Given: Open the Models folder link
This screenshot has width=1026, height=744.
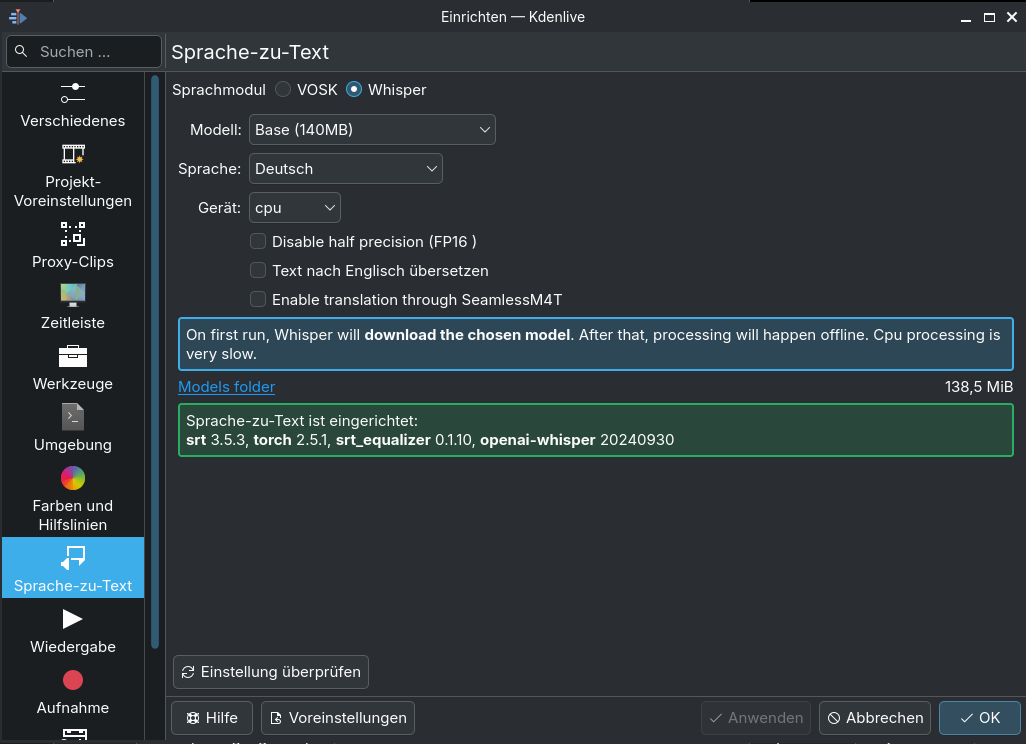Looking at the screenshot, I should point(226,387).
